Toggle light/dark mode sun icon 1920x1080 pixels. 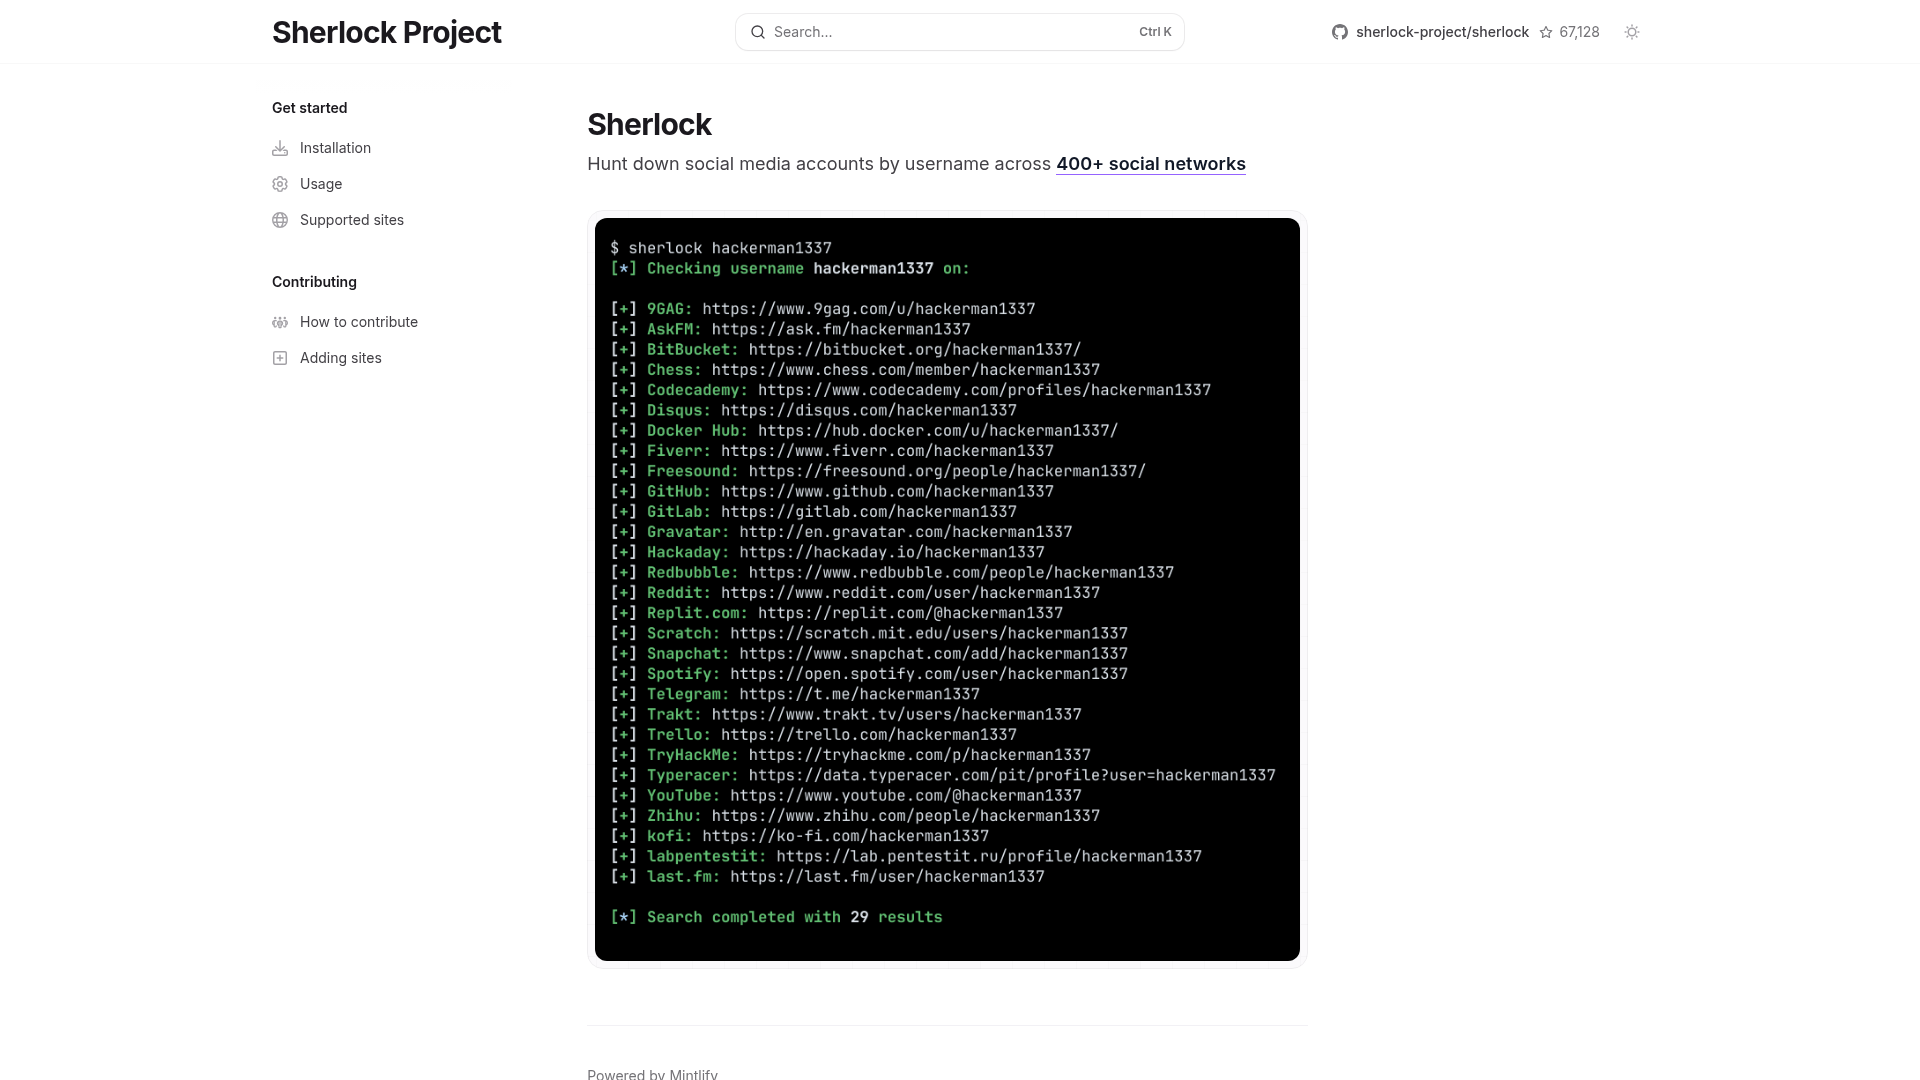1632,32
